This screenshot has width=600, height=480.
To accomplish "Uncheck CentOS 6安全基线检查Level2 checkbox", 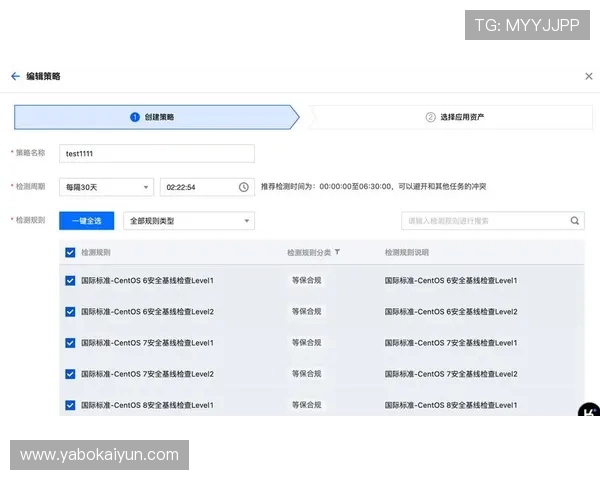I will (70, 312).
